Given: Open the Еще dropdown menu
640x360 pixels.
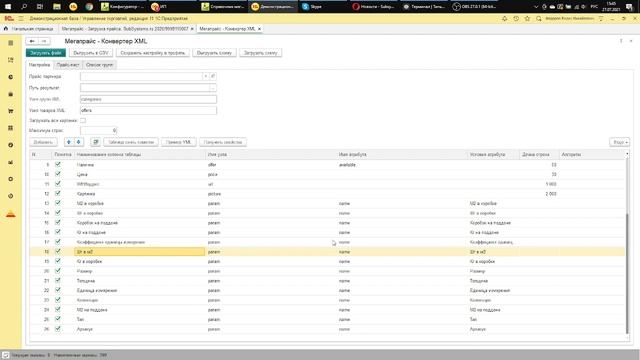Looking at the screenshot, I should coord(619,142).
